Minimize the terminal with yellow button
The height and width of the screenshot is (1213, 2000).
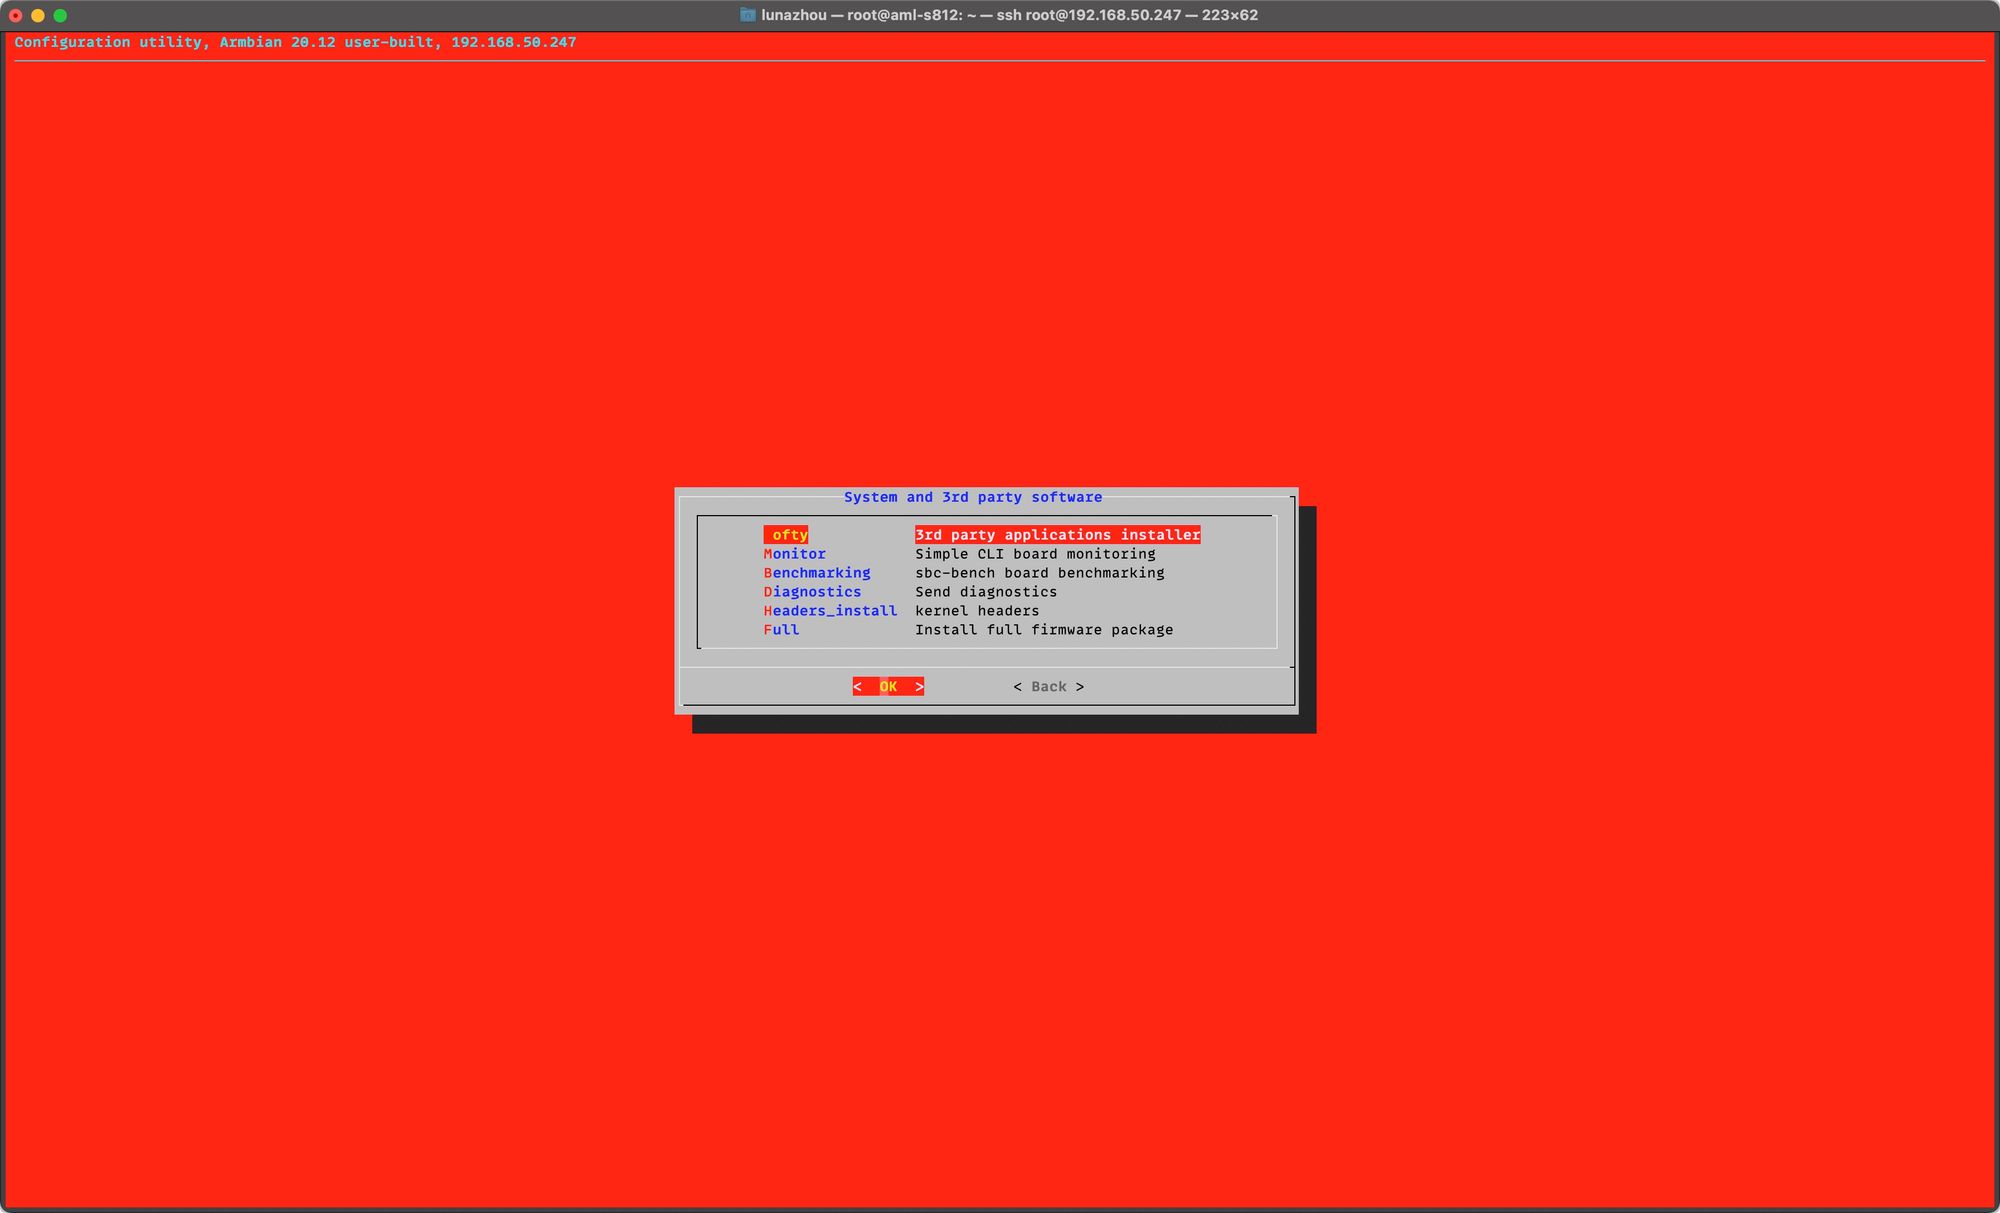click(x=38, y=15)
